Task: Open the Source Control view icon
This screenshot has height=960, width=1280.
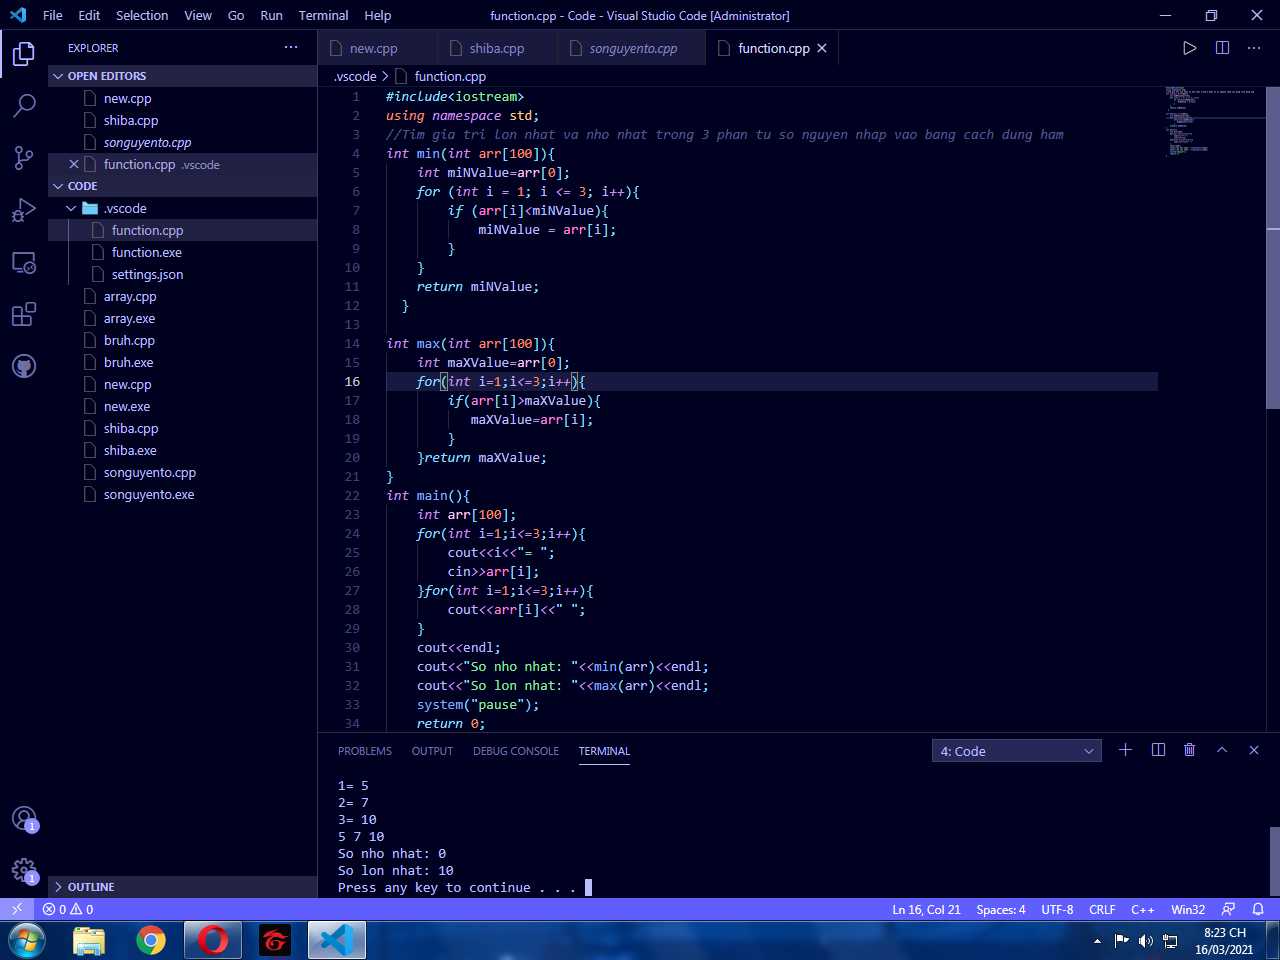Action: pos(24,157)
